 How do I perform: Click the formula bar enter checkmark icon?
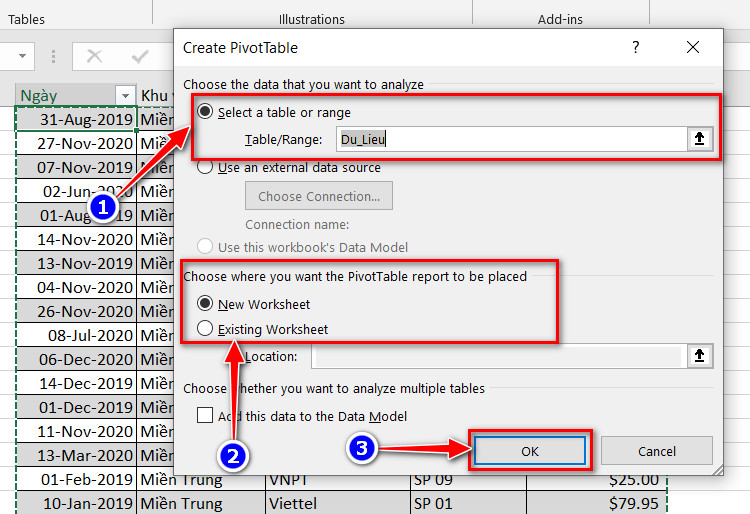[140, 56]
